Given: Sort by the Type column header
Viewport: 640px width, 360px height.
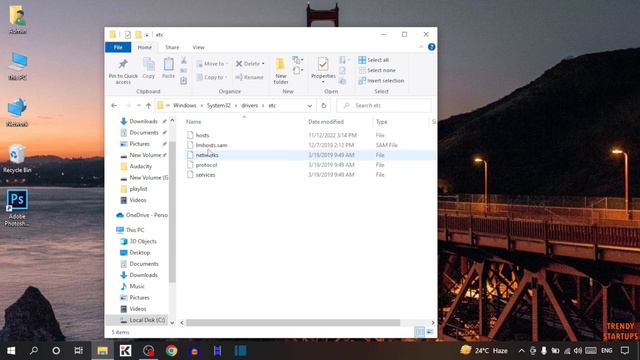Looking at the screenshot, I should pyautogui.click(x=381, y=122).
